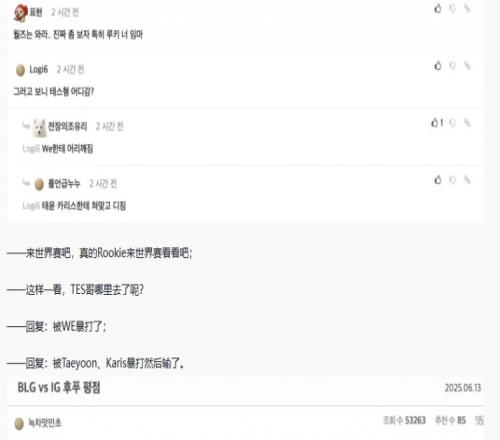500x440 pixels.
Task: Click the pencil icon on the top comment
Action: pos(467,9)
